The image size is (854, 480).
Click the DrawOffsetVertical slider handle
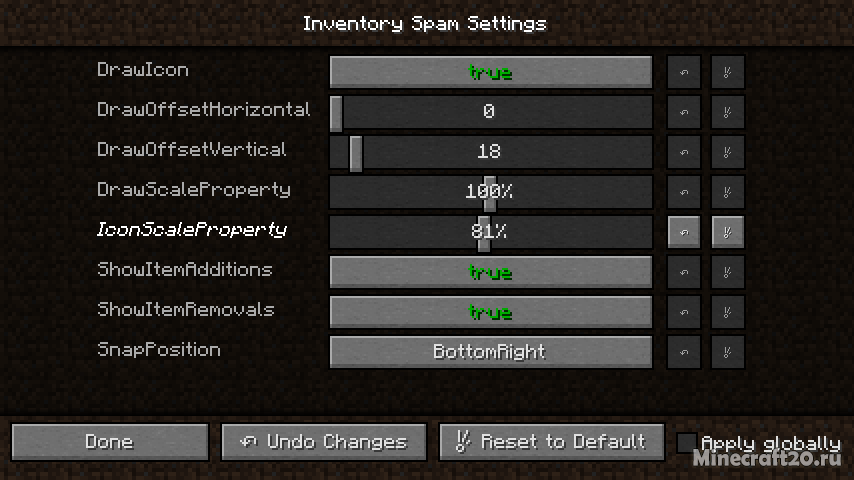click(356, 153)
